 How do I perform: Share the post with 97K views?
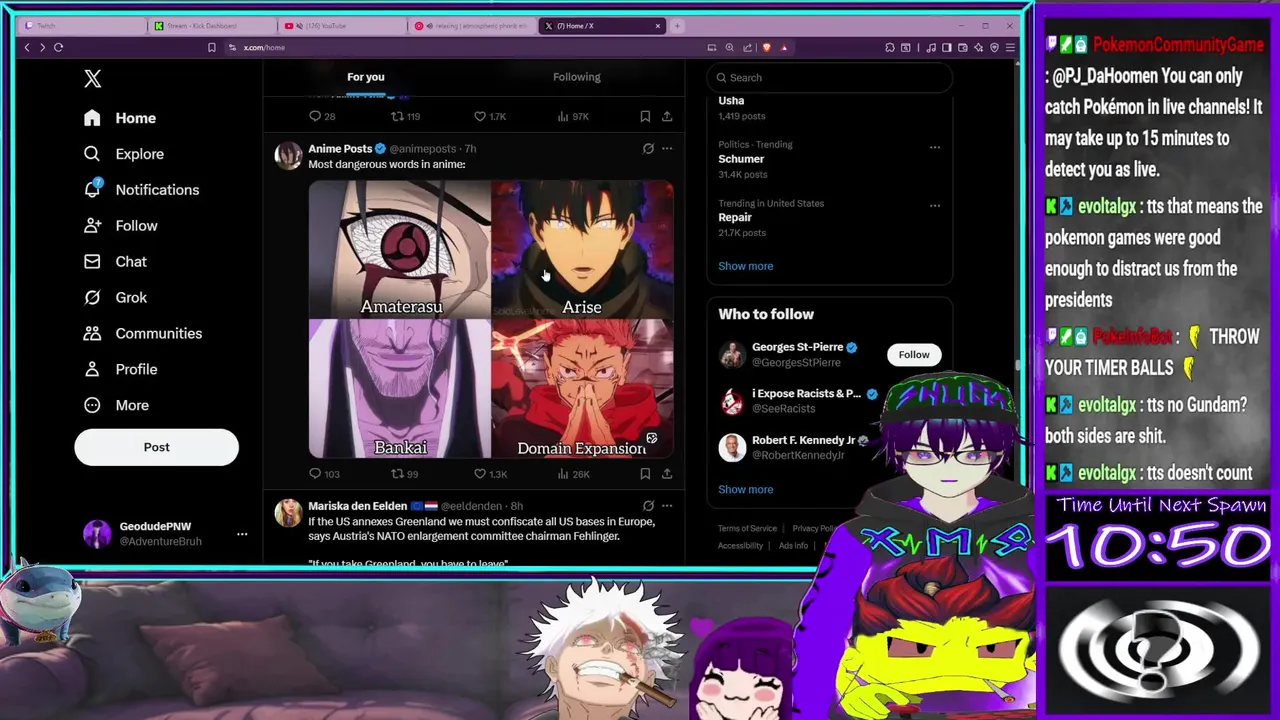point(667,117)
